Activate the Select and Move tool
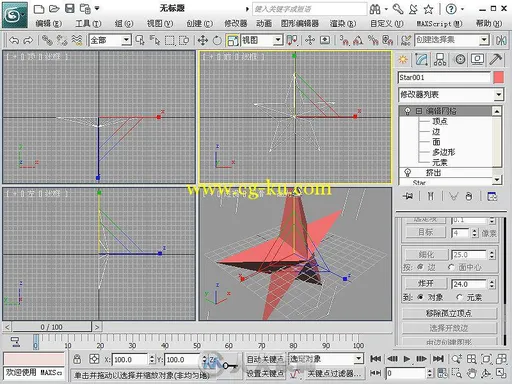The width and height of the screenshot is (512, 384). click(x=203, y=40)
